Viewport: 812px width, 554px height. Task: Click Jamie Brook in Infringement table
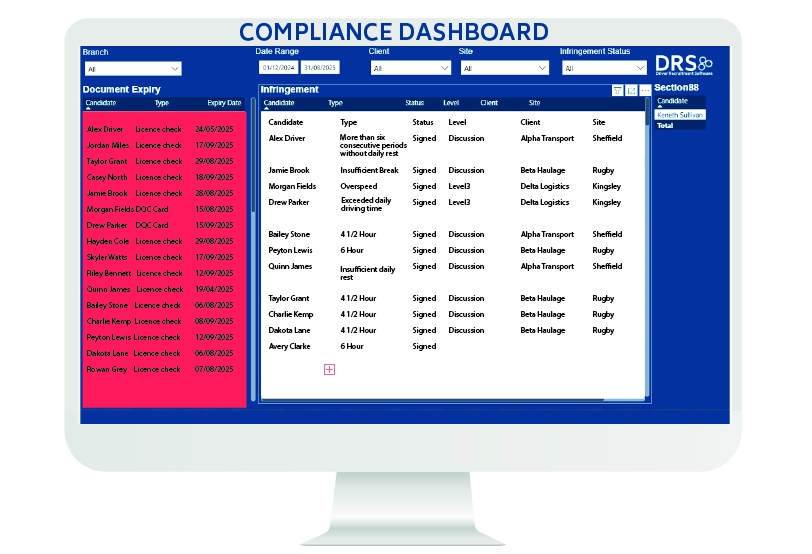pyautogui.click(x=289, y=170)
